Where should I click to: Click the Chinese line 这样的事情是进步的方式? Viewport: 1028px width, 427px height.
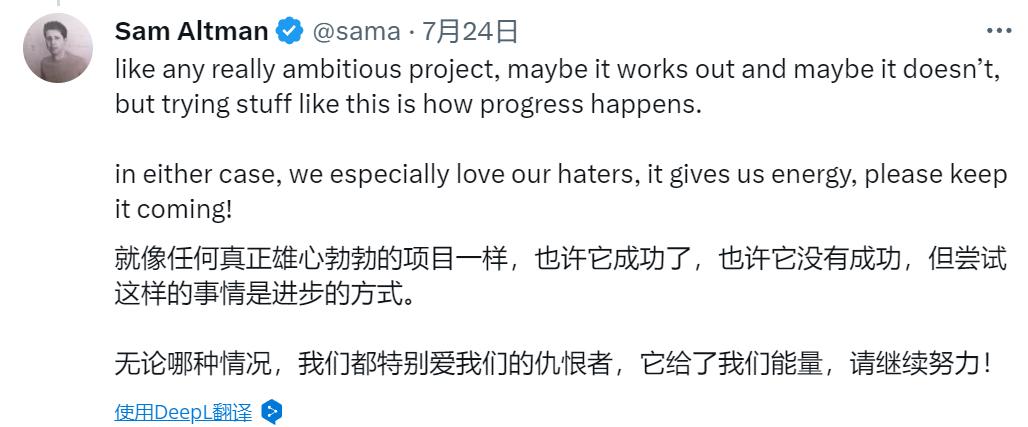262,294
